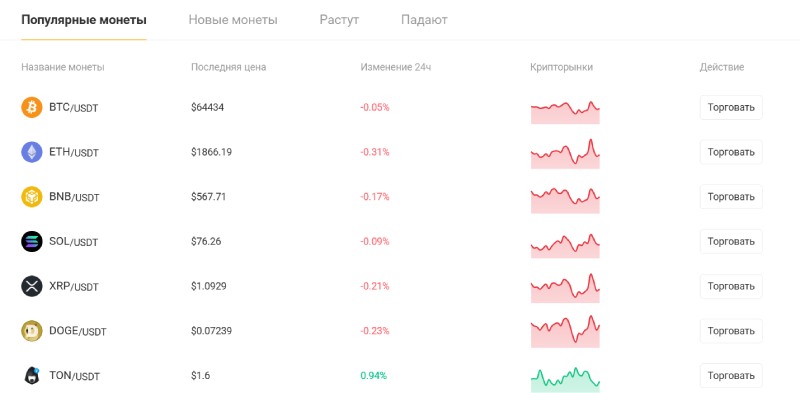Image resolution: width=800 pixels, height=393 pixels.
Task: Click Торговать button for BTC/USDT
Action: [x=731, y=108]
